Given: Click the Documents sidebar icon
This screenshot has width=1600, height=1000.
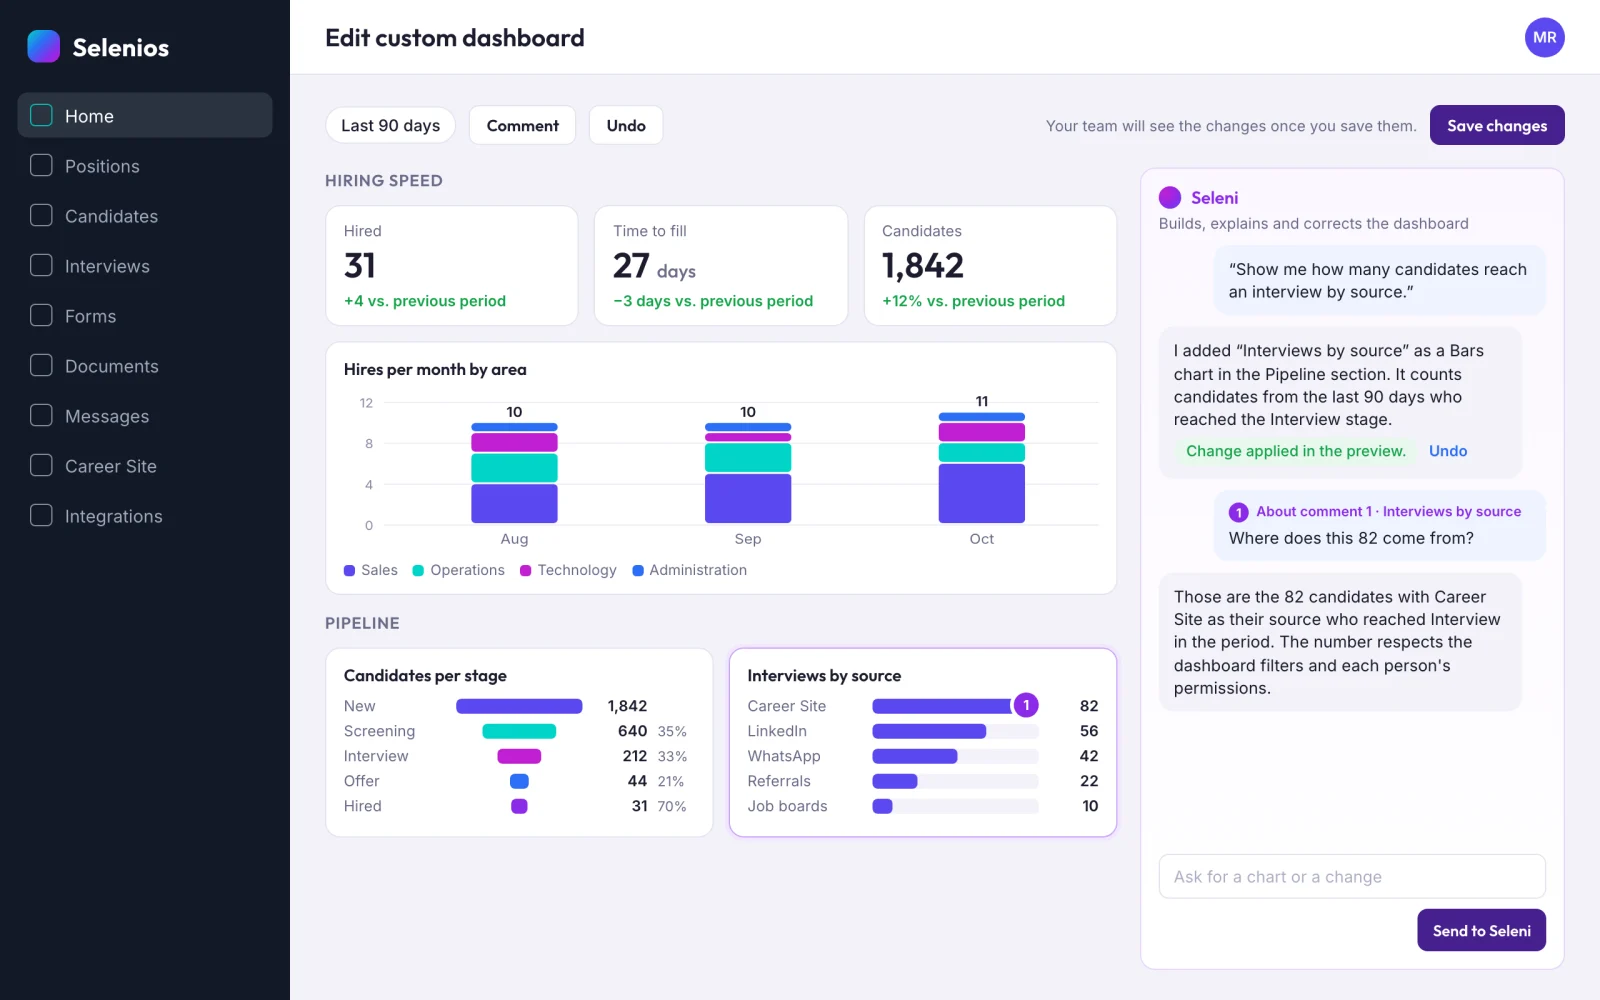Looking at the screenshot, I should (41, 366).
